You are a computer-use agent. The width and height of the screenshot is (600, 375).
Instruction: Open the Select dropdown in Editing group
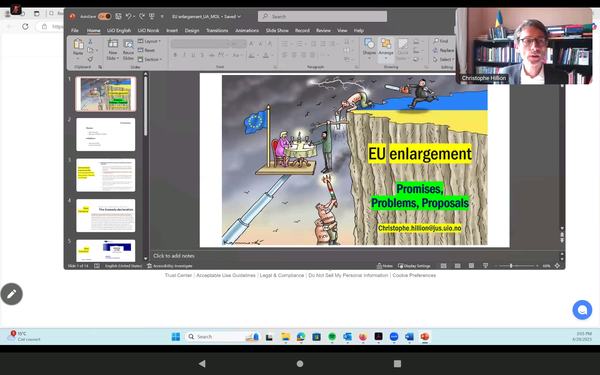pos(443,59)
